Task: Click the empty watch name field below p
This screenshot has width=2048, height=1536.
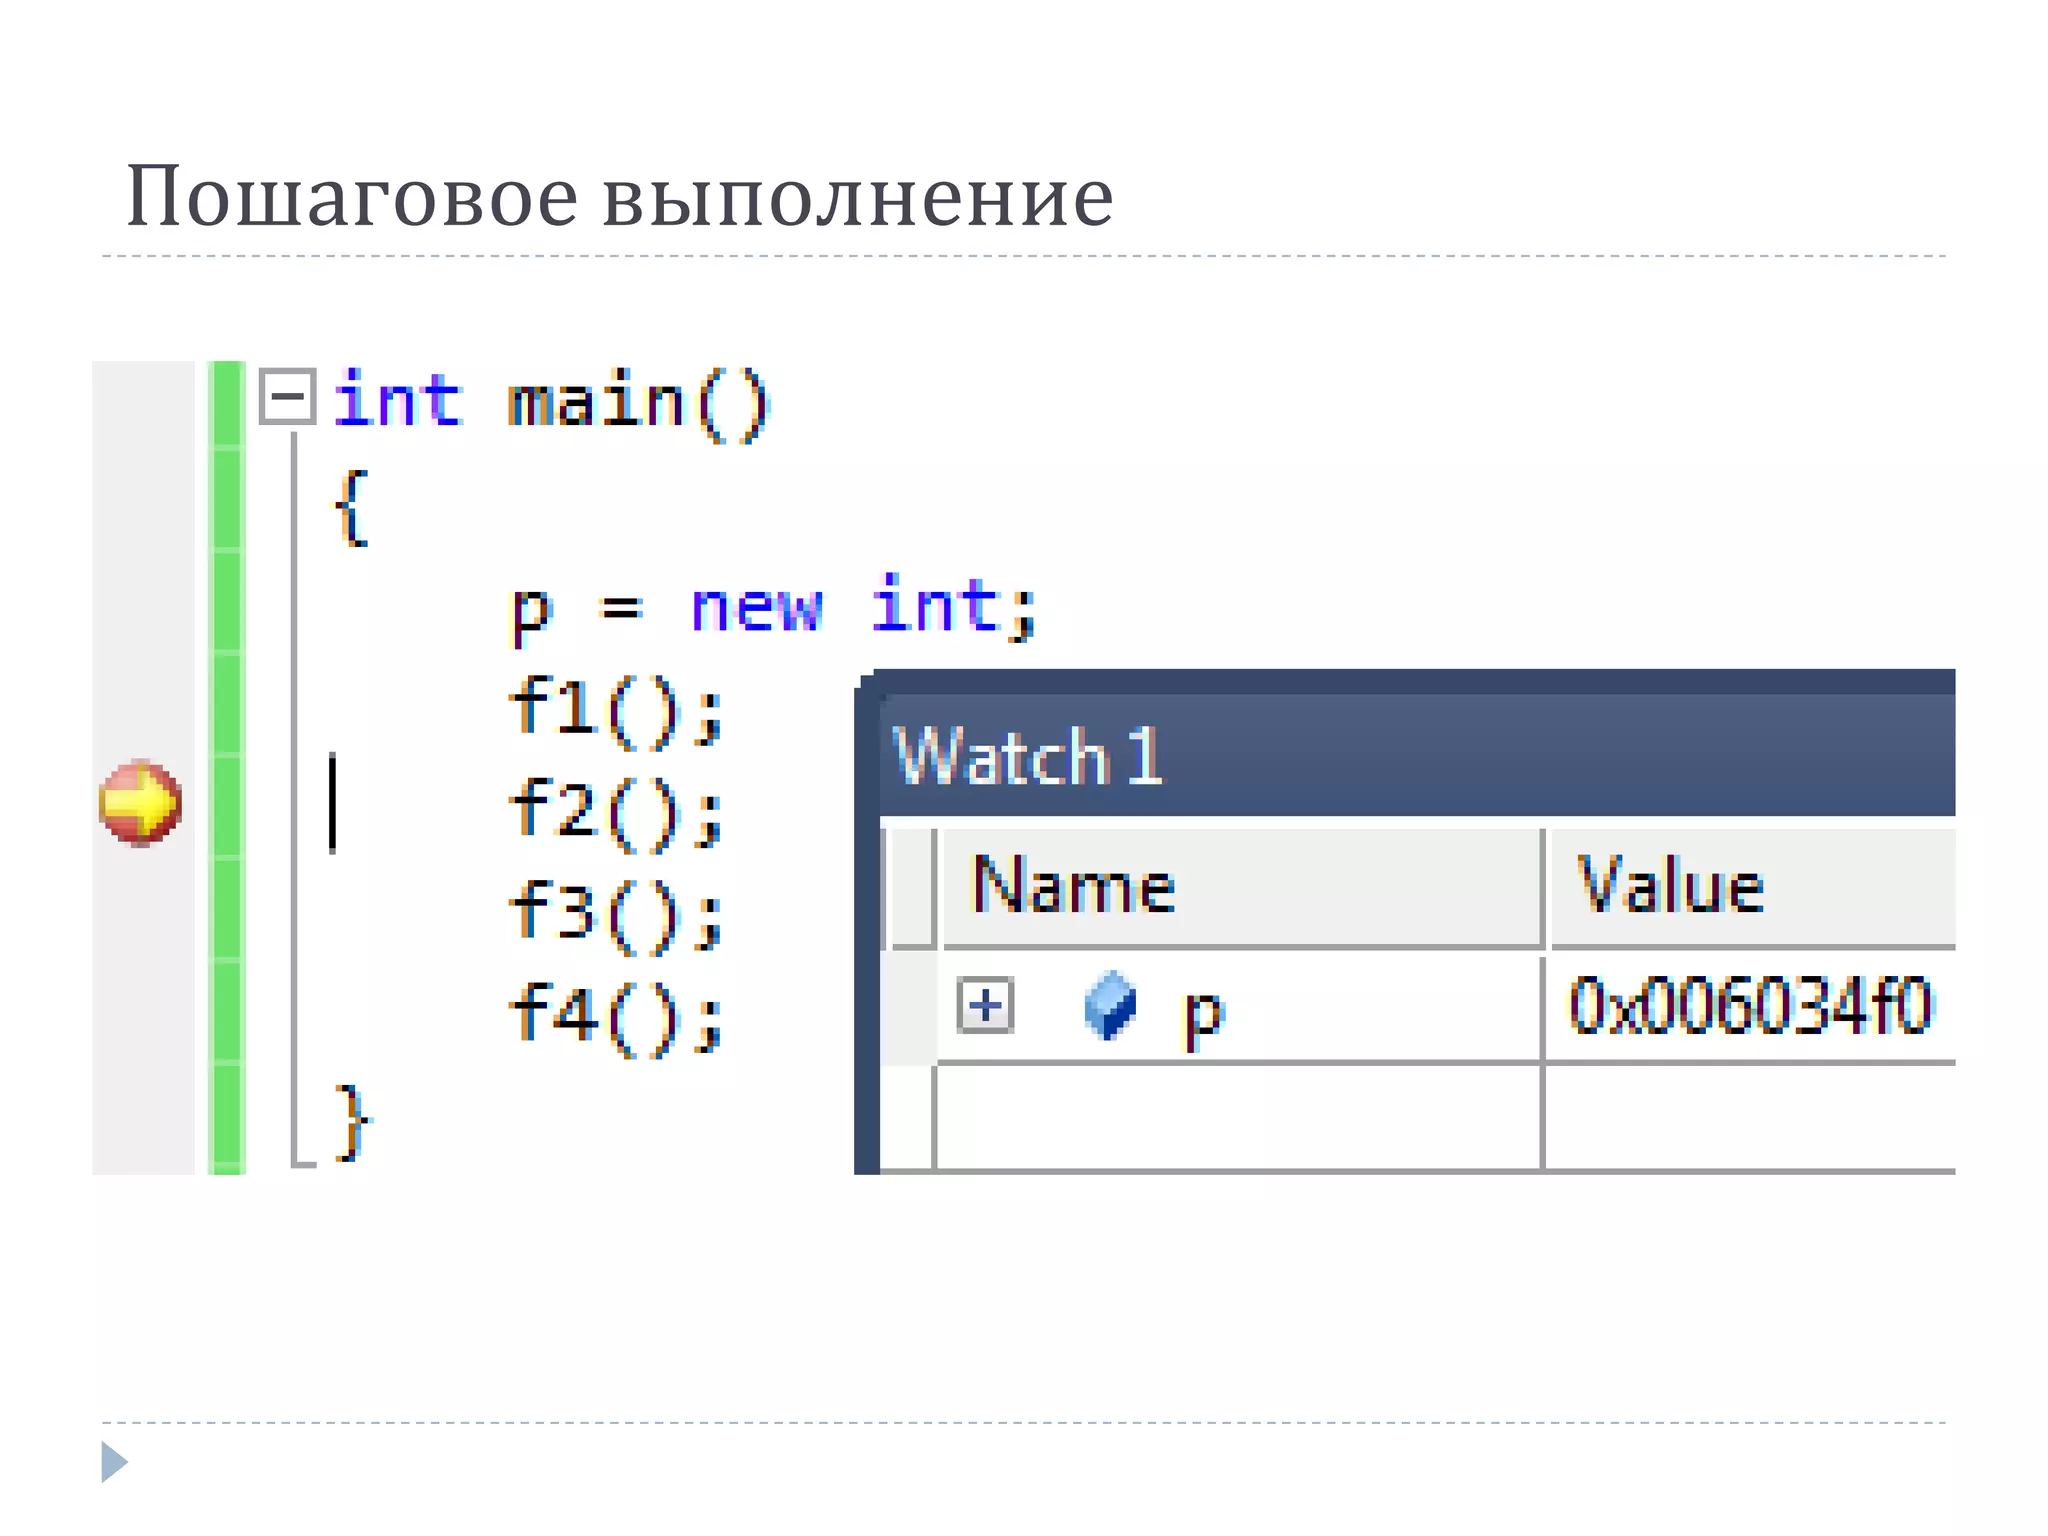Action: pos(1239,1117)
